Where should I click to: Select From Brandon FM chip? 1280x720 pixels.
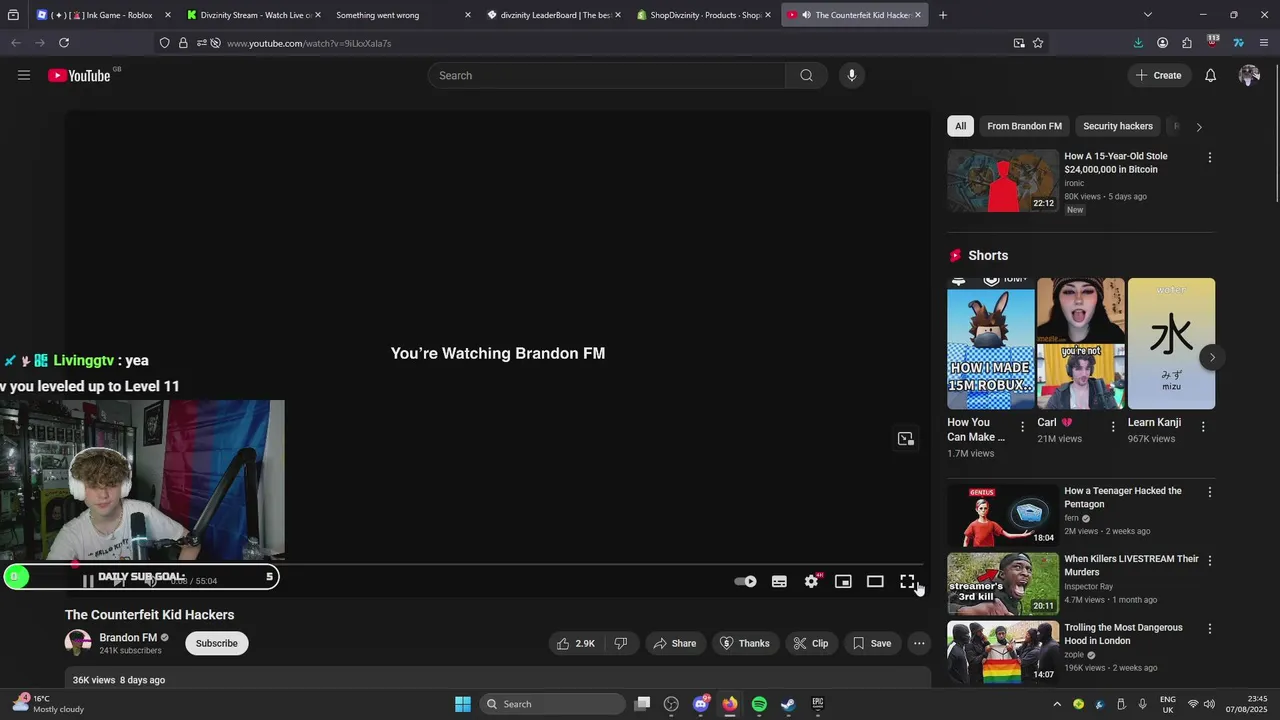[1024, 126]
